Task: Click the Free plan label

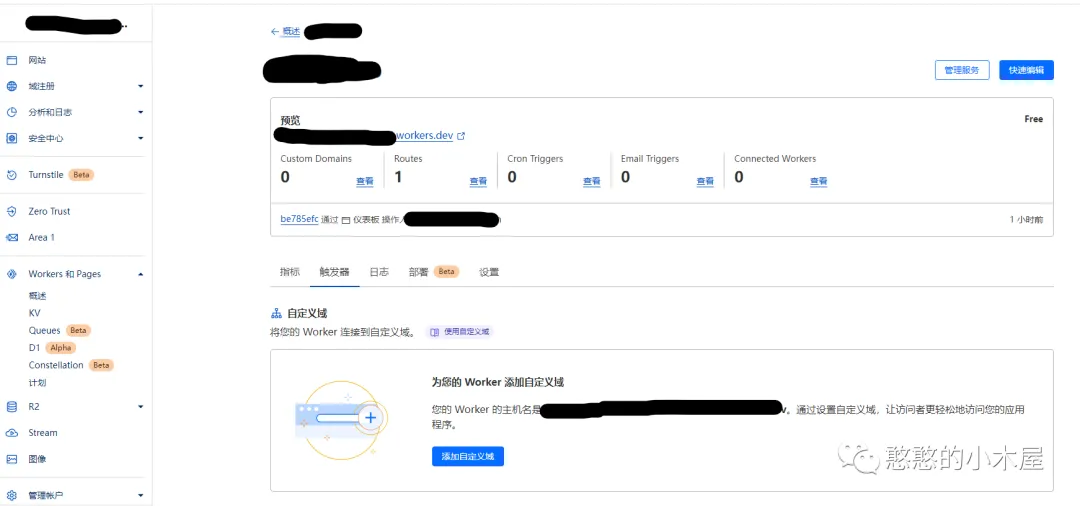Action: click(x=1034, y=119)
